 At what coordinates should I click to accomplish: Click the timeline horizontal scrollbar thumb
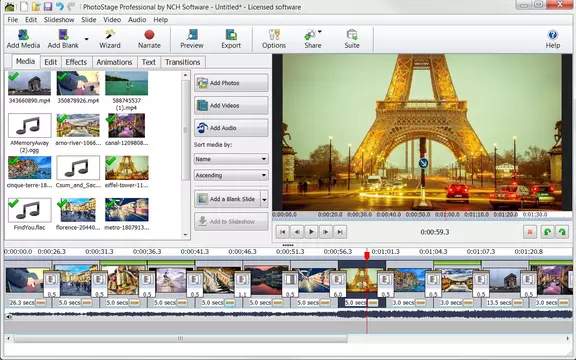click(x=180, y=338)
